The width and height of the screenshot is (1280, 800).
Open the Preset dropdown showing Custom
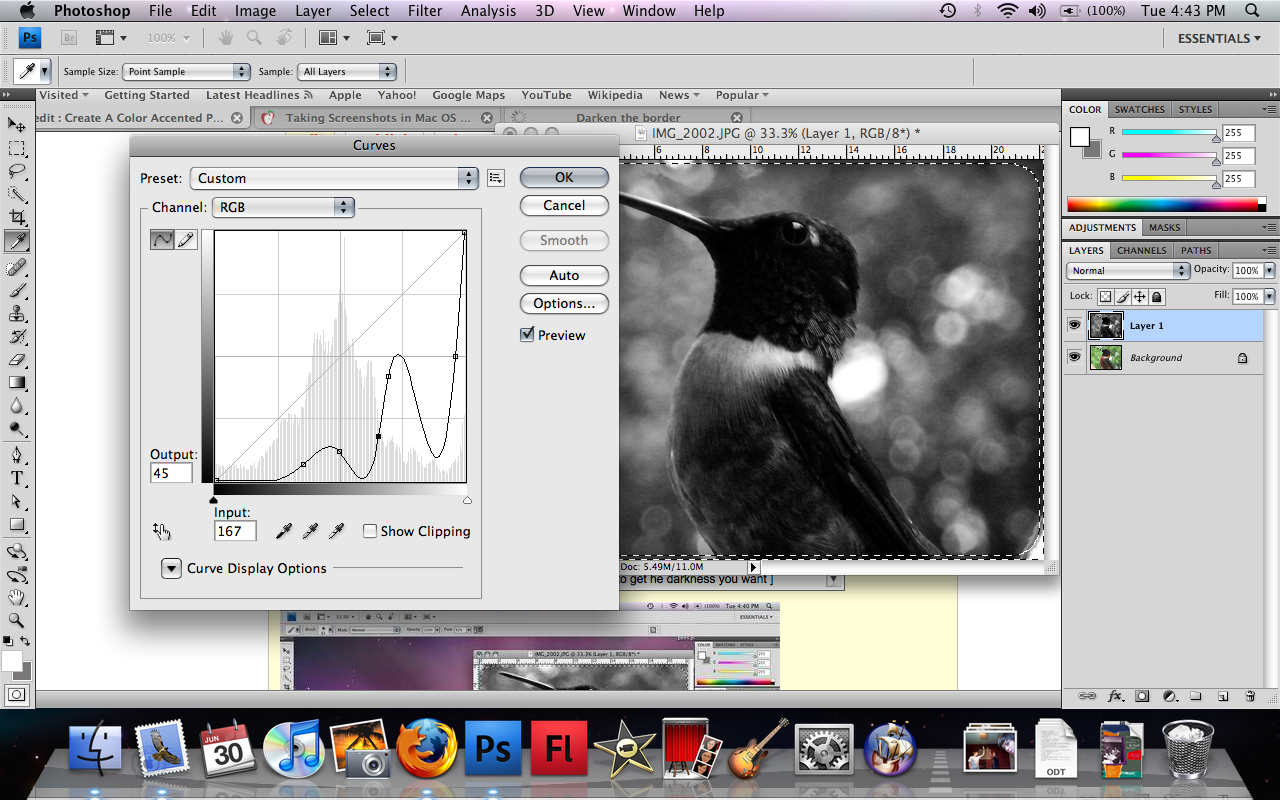334,178
